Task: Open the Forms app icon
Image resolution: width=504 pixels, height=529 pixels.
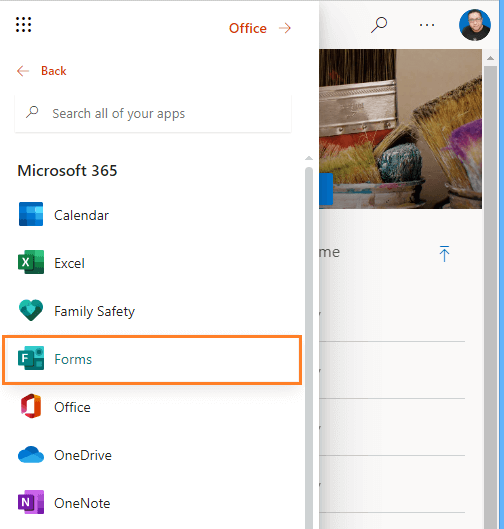Action: pyautogui.click(x=31, y=358)
